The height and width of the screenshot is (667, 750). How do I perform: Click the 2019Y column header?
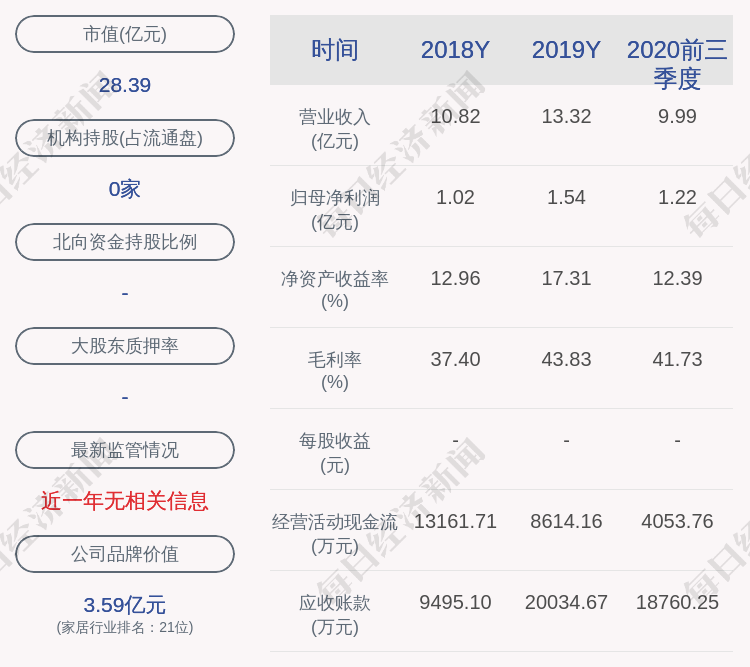point(566,50)
